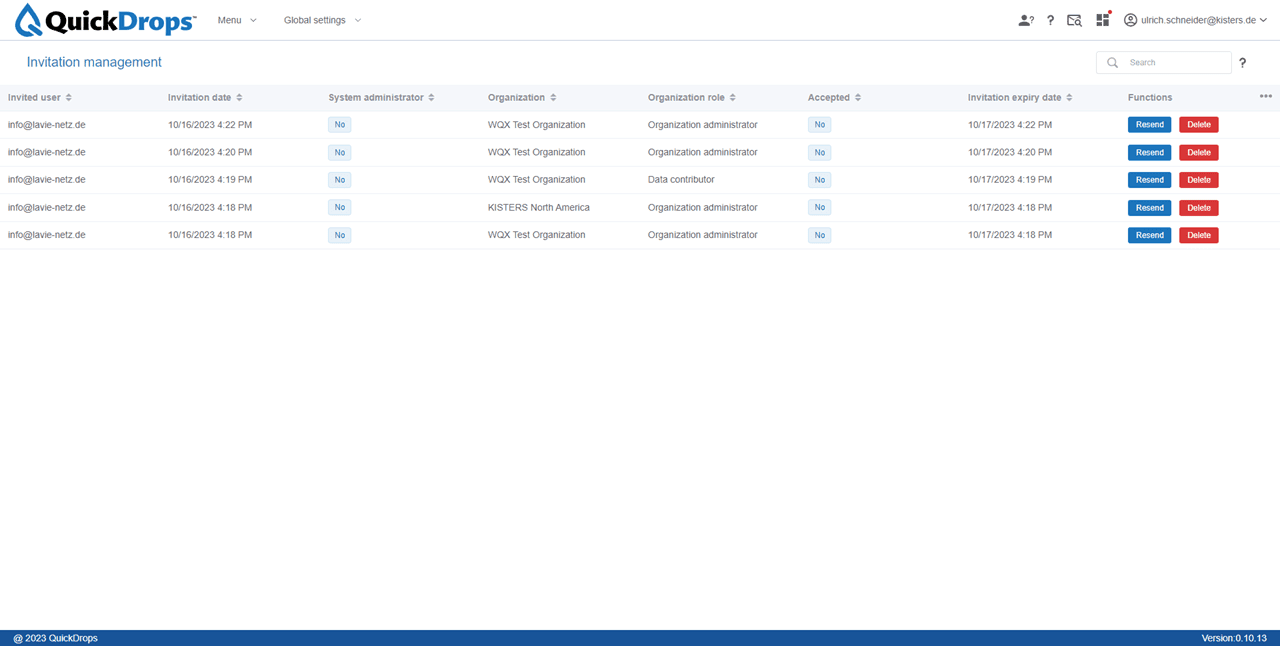Click the Version:0.10.13 footer text

coord(1234,638)
